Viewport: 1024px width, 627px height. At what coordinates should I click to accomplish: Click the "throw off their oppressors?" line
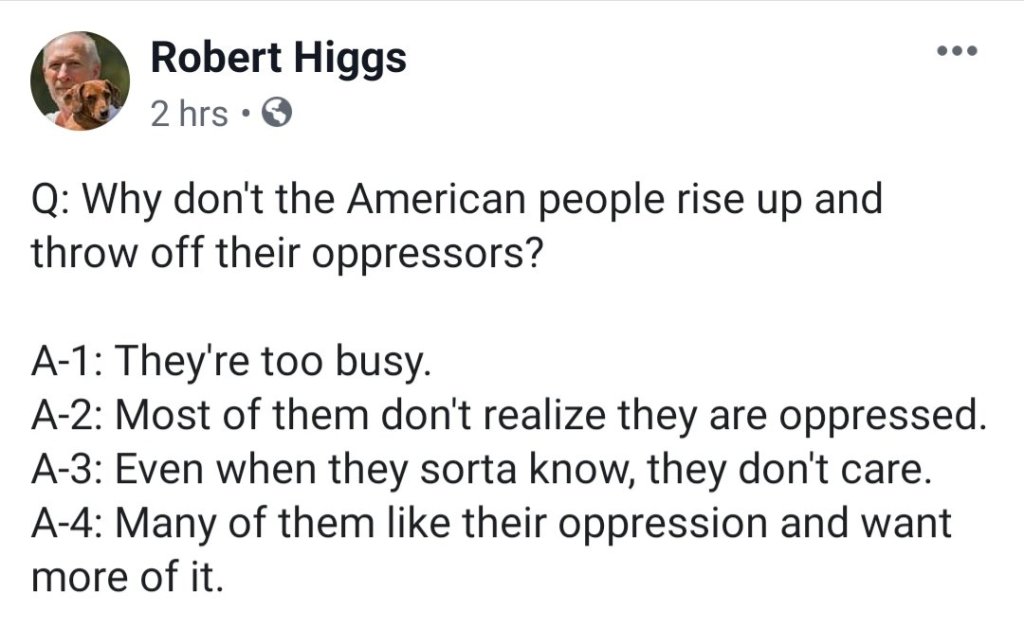click(288, 252)
